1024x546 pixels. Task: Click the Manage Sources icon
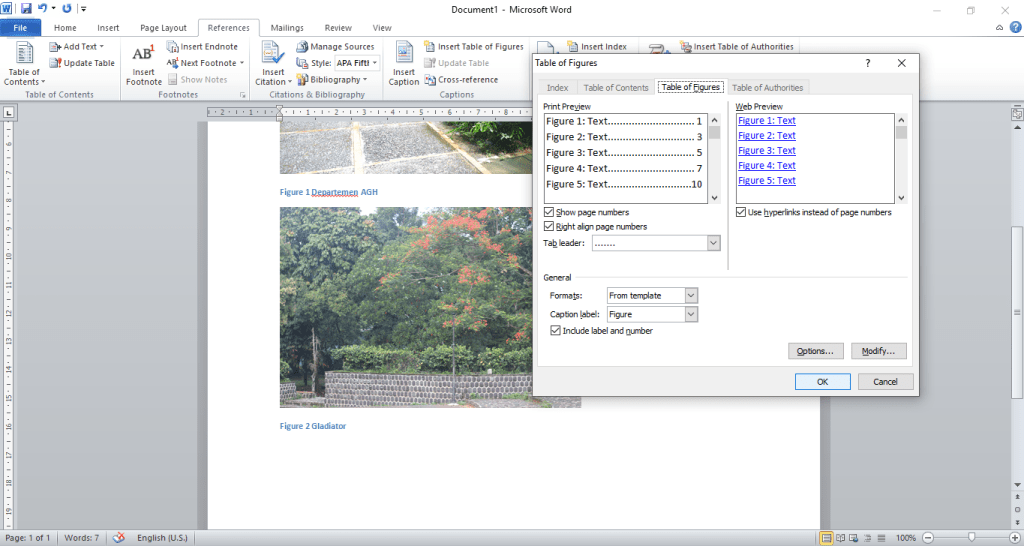(303, 47)
